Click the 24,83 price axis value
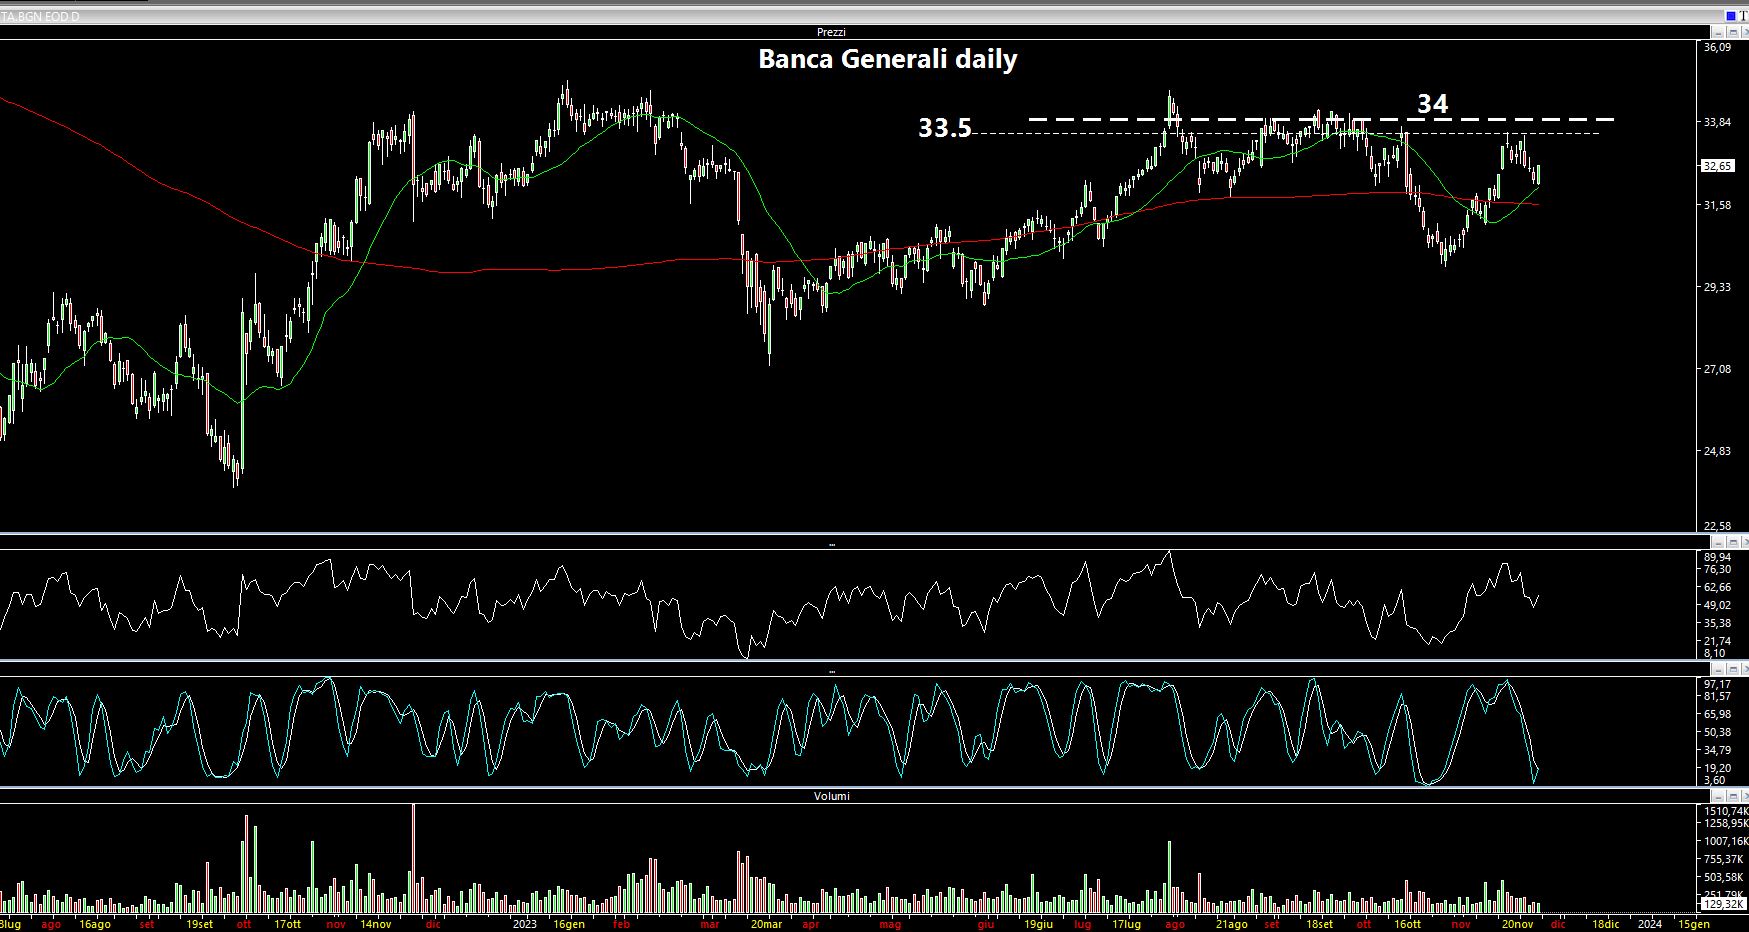This screenshot has width=1749, height=932. coord(1717,451)
